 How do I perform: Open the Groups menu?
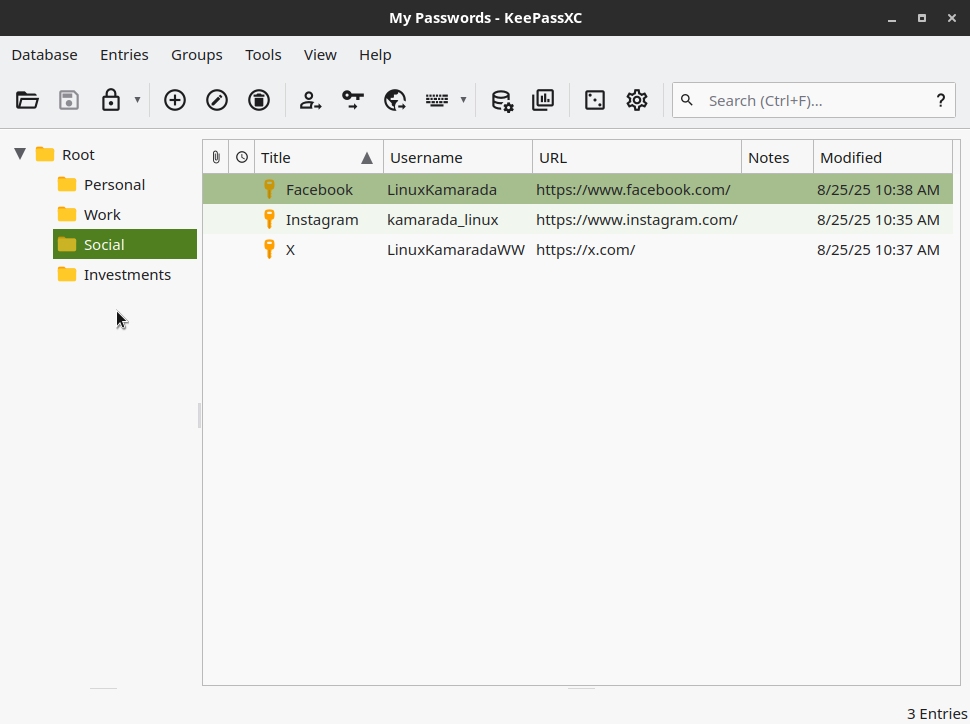(197, 55)
